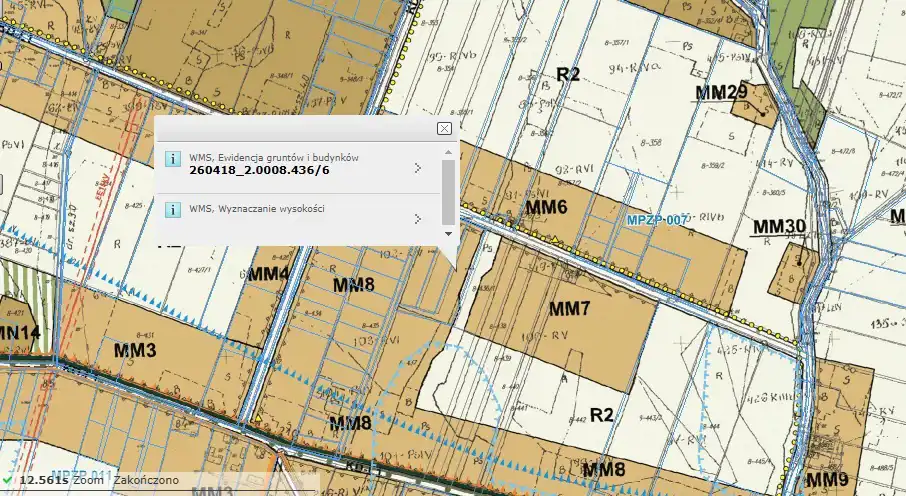Click the popup scrollbar down arrow
906x496 pixels.
448,232
